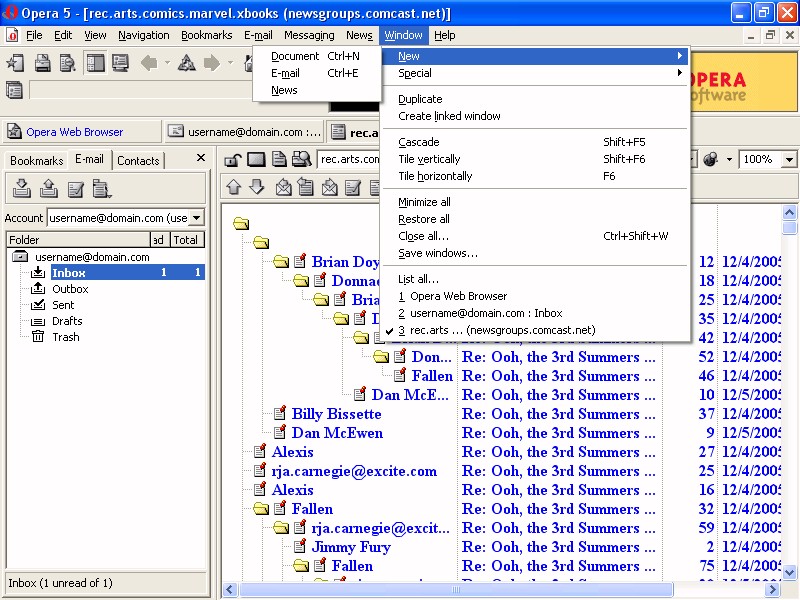
Task: Click the Compose icon in E-mail panel
Action: 76,189
